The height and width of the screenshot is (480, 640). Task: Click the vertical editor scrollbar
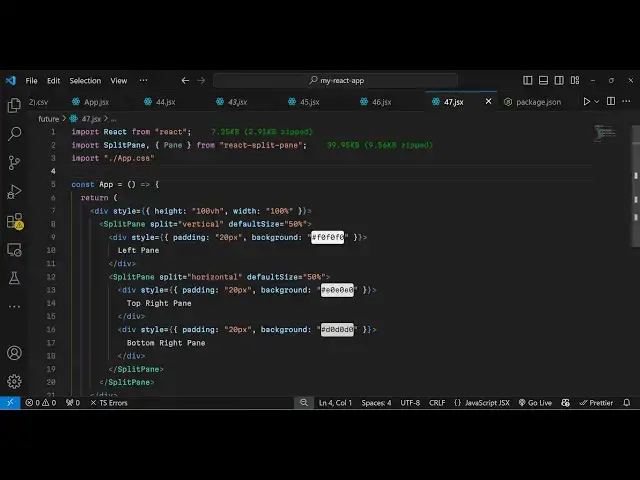[x=635, y=186]
